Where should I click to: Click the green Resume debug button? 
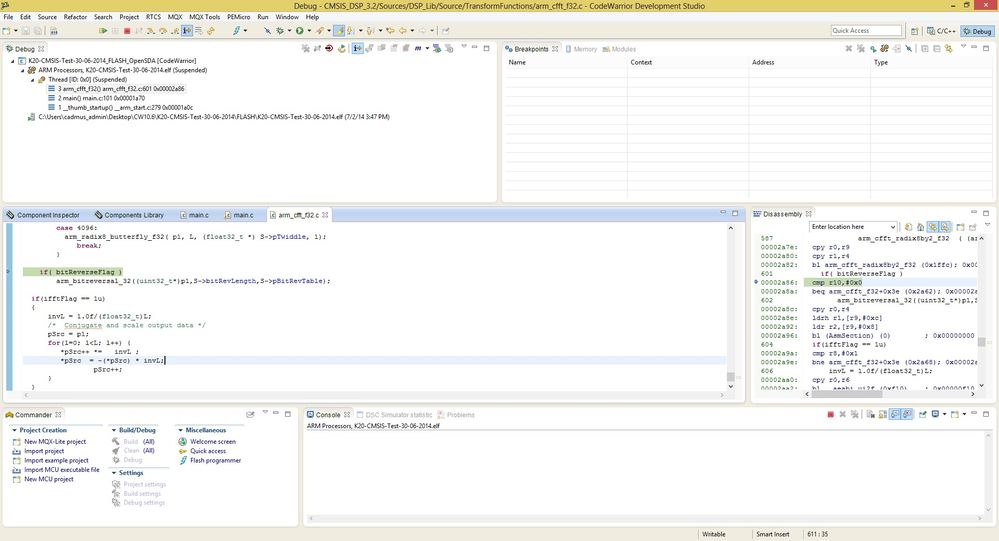pyautogui.click(x=103, y=31)
